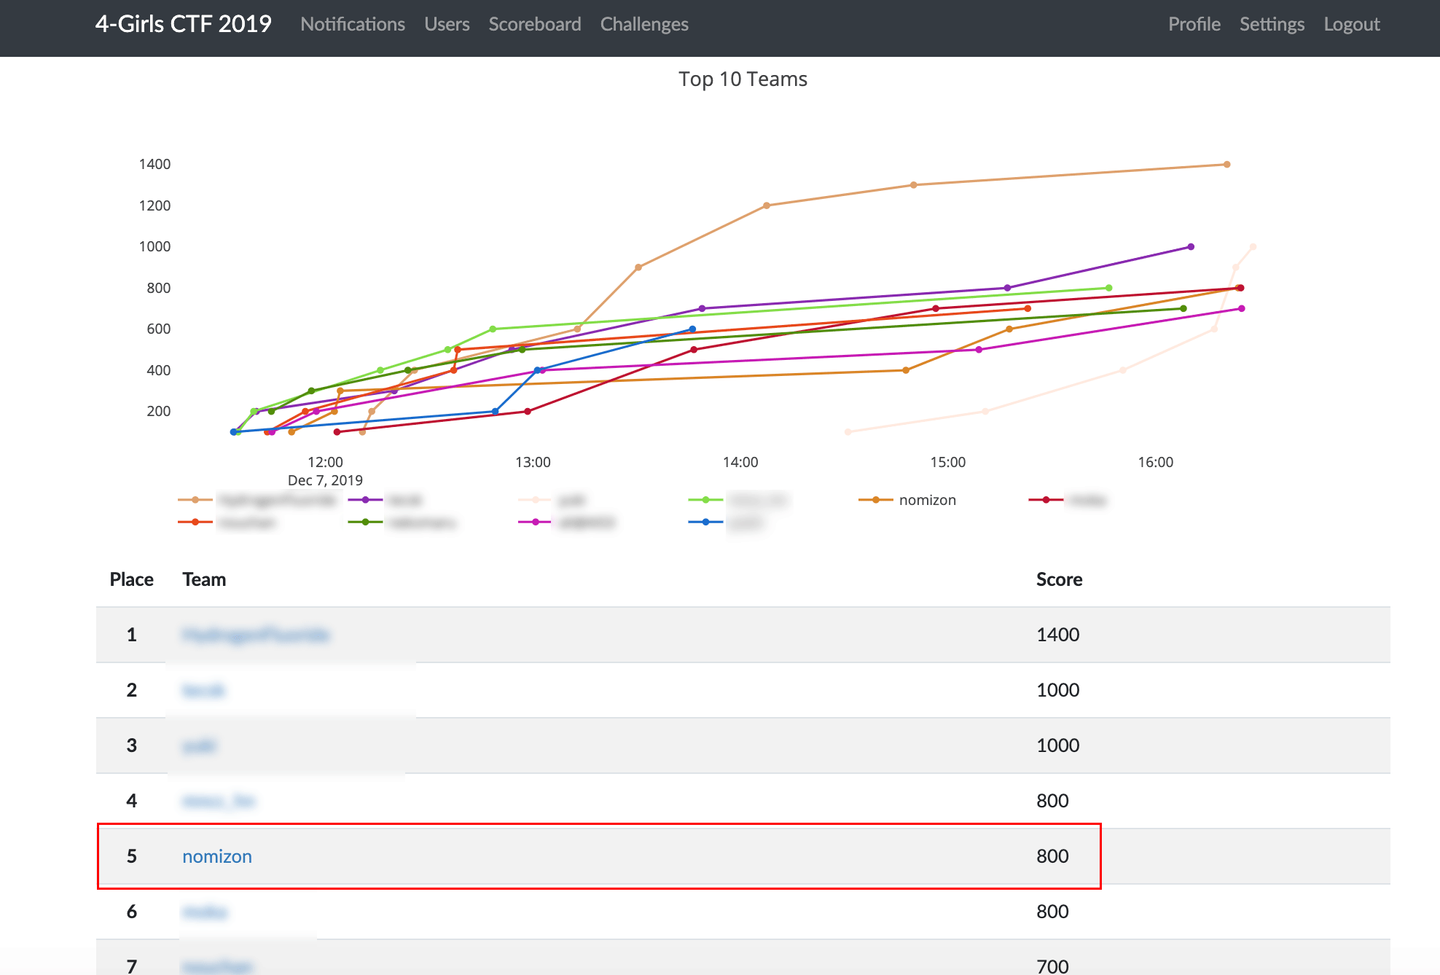Click the tan data point at 1400
This screenshot has width=1440, height=975.
[x=1227, y=165]
